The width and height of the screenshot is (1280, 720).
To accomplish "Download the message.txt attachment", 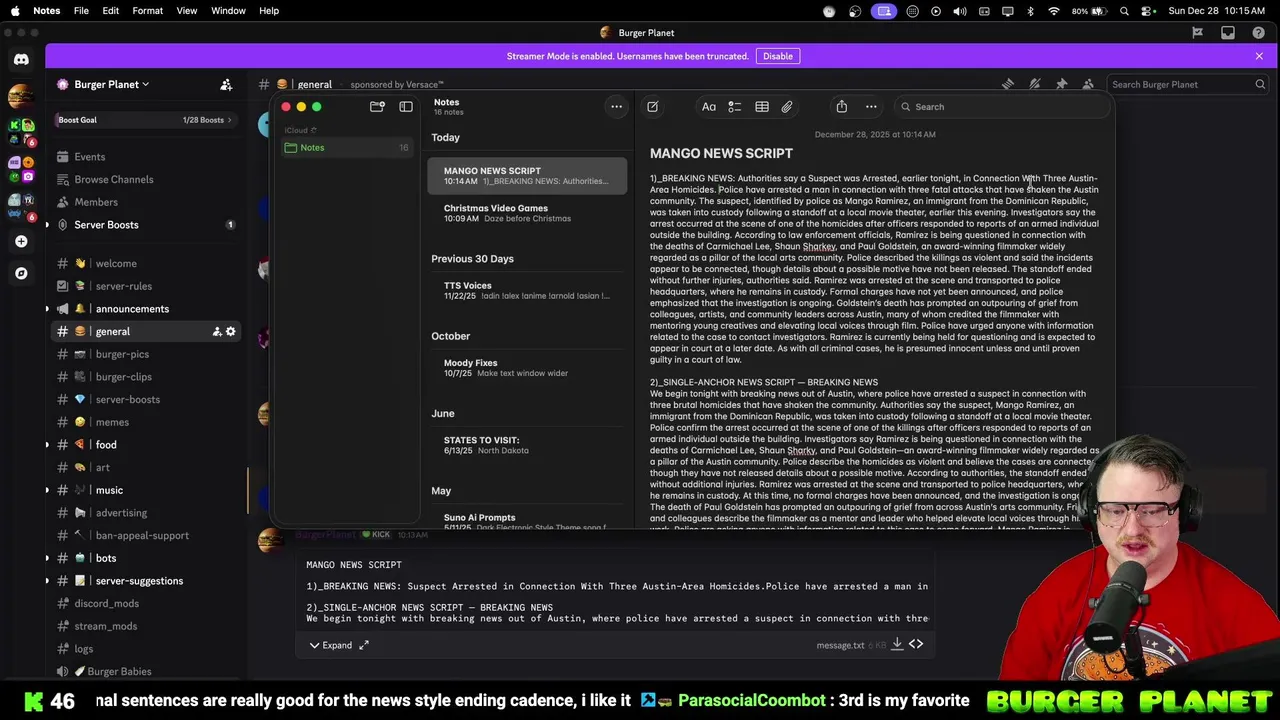I will pos(897,645).
